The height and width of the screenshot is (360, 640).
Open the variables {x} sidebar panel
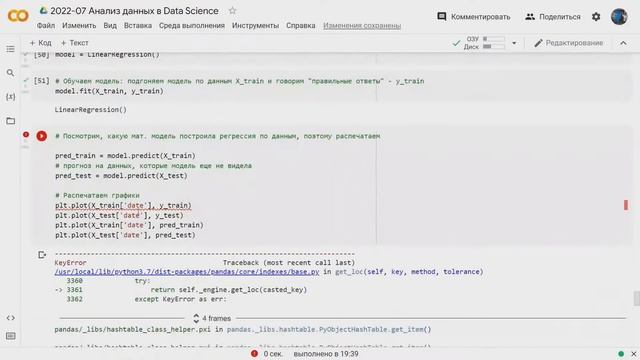coord(11,97)
